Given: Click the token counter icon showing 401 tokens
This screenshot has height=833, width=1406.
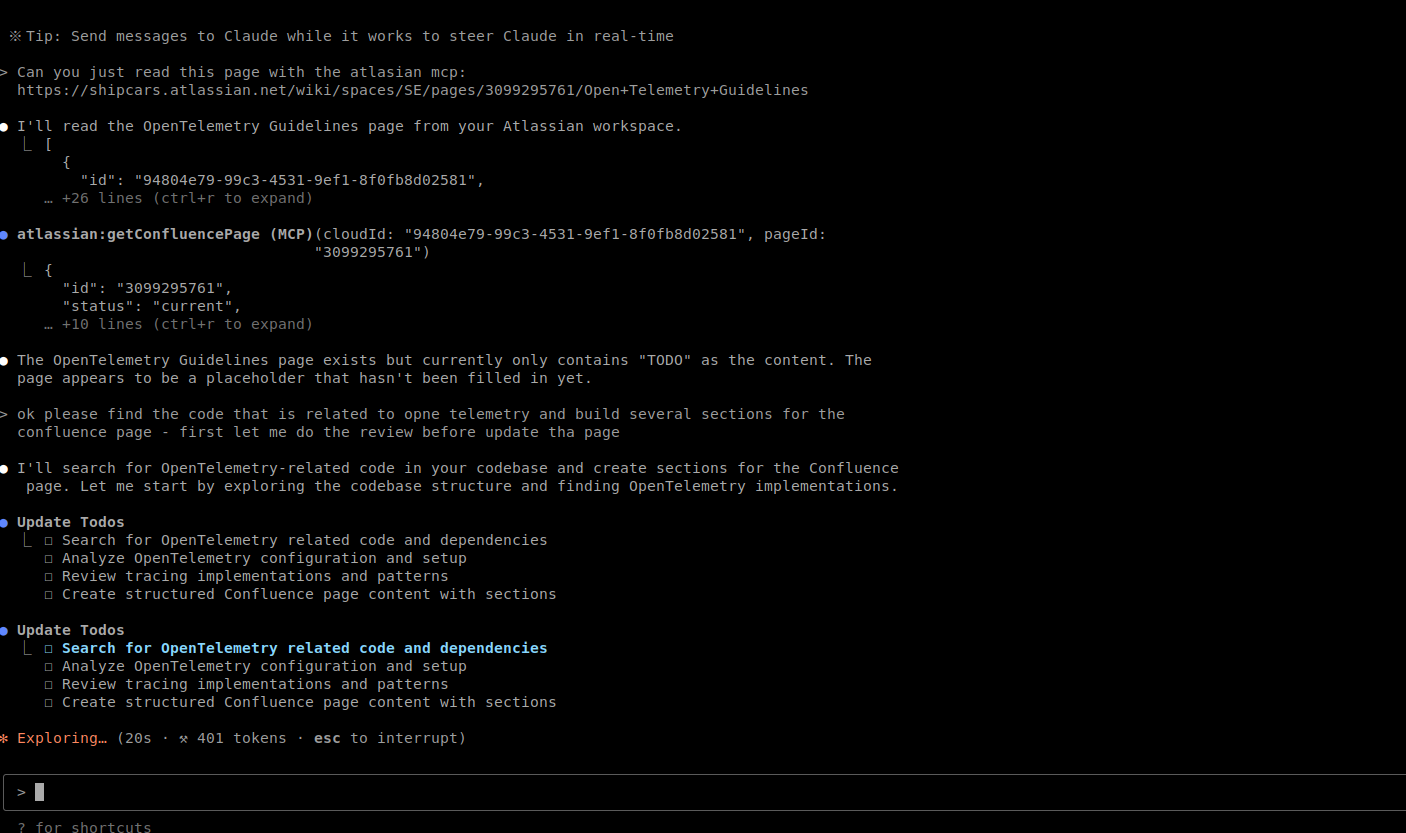Looking at the screenshot, I should 184,737.
